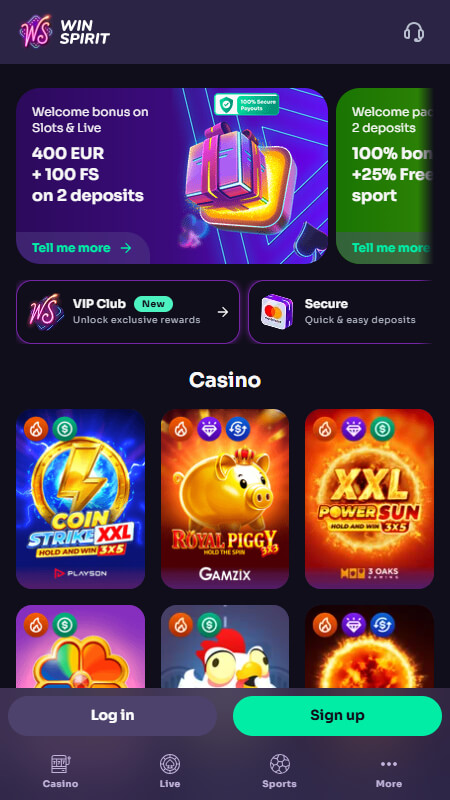
Task: Open Tell me more on the green sport banner
Action: coord(389,248)
